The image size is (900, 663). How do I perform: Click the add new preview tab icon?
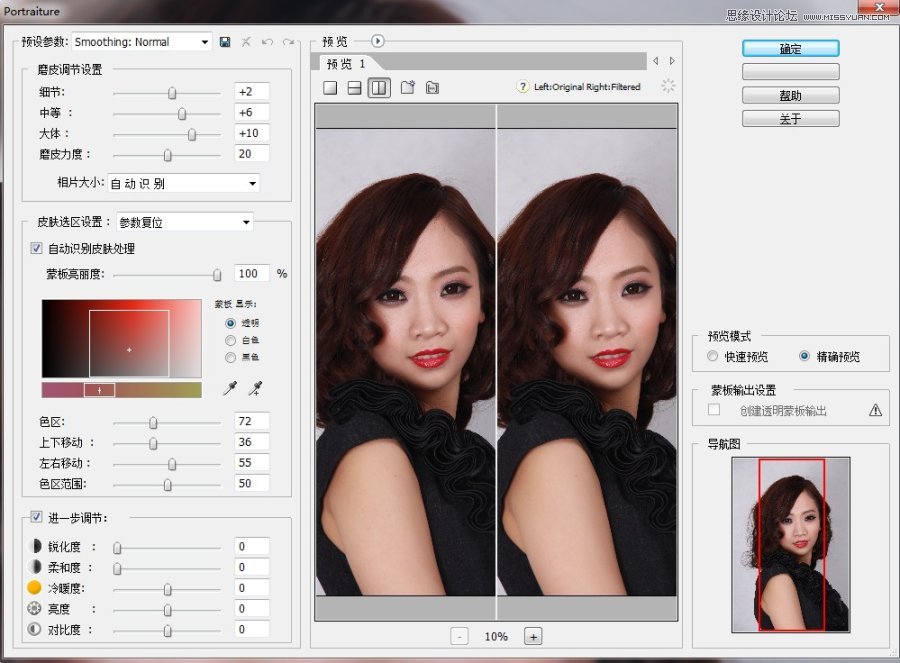(407, 88)
